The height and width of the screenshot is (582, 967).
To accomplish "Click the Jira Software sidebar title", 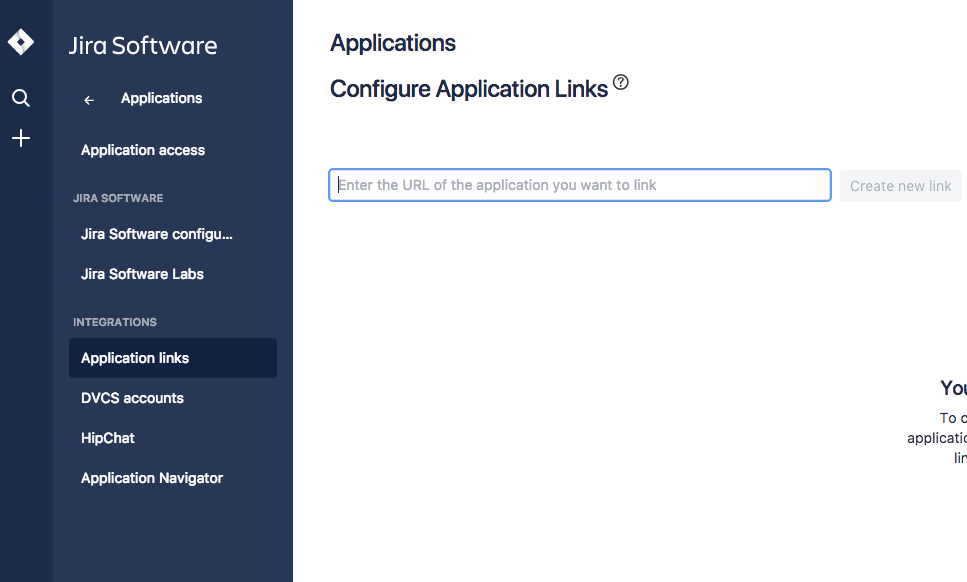I will click(143, 45).
